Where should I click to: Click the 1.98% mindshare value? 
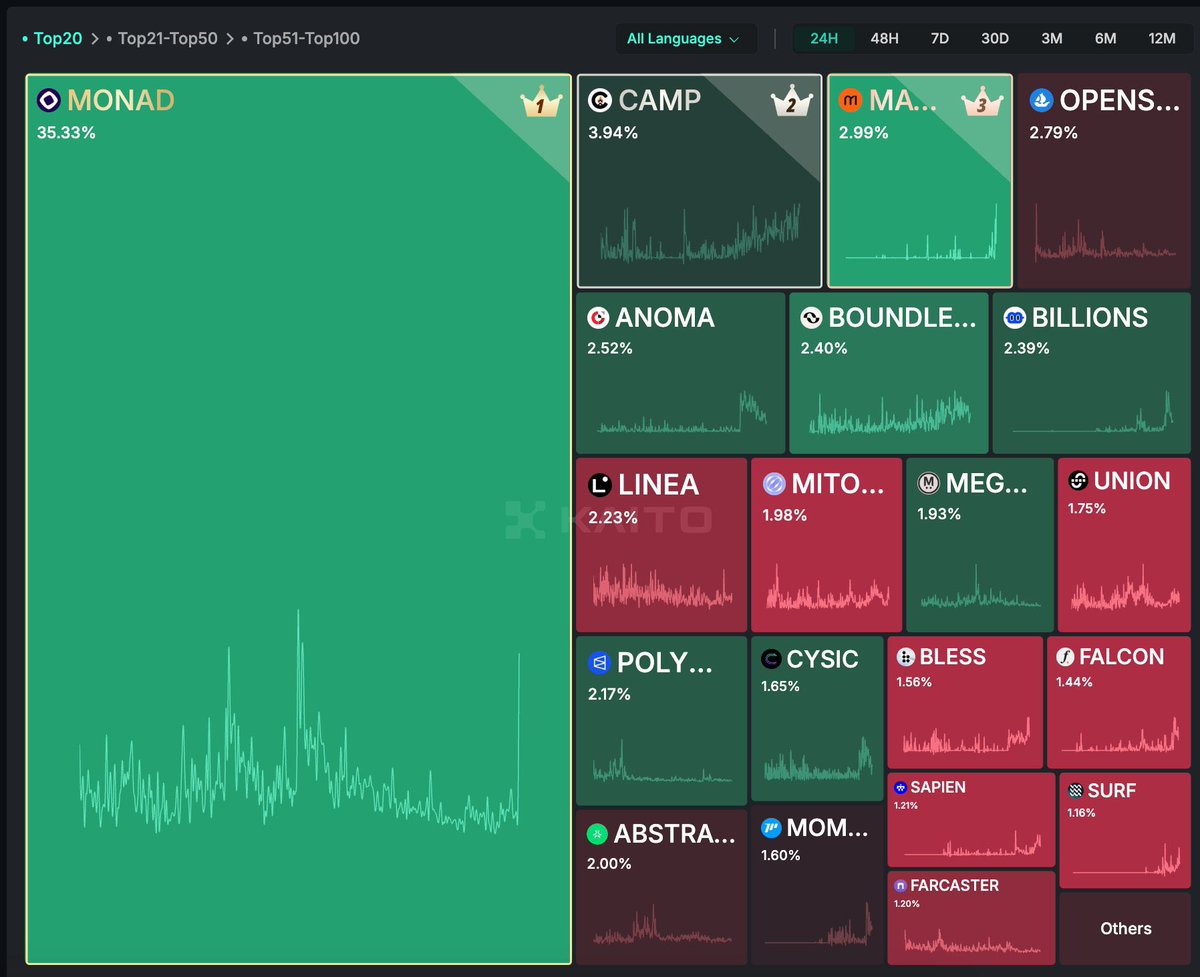[785, 515]
